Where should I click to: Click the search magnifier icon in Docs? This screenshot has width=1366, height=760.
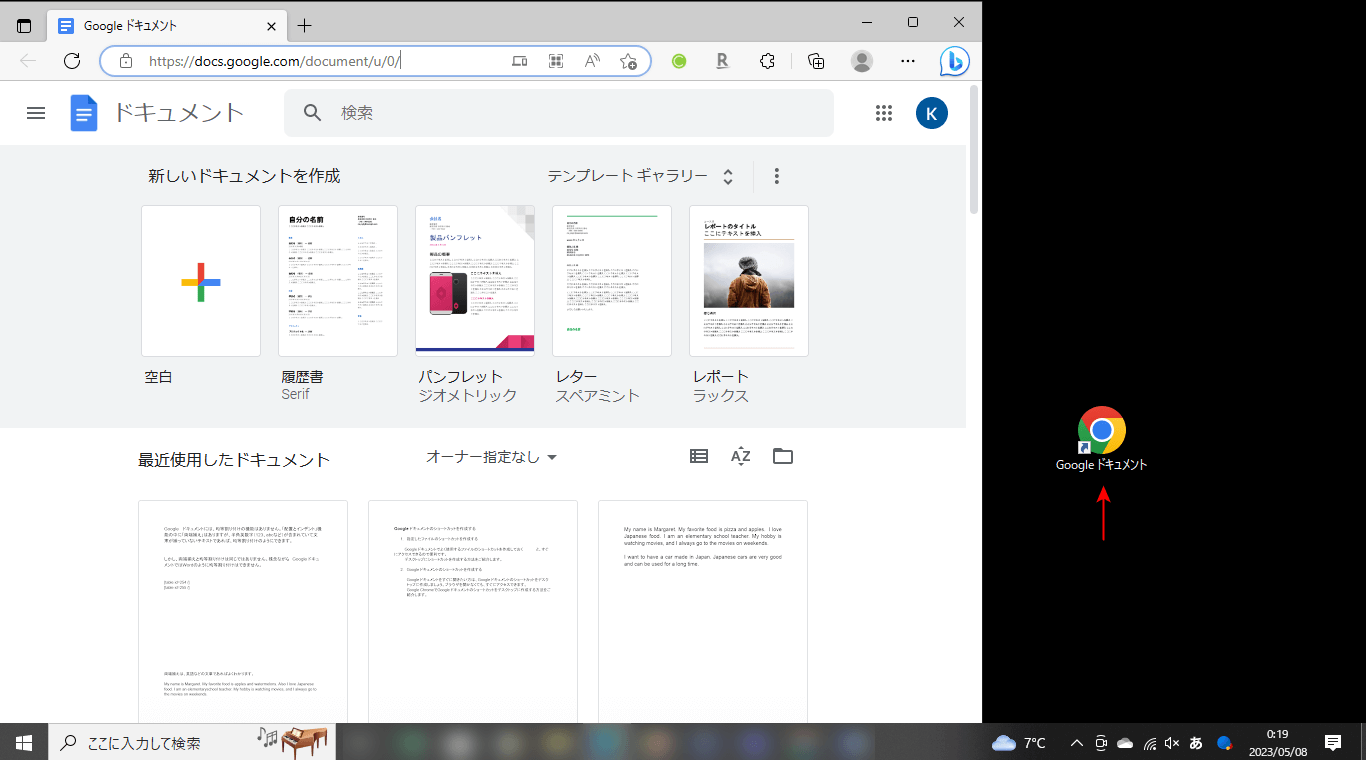pyautogui.click(x=313, y=113)
